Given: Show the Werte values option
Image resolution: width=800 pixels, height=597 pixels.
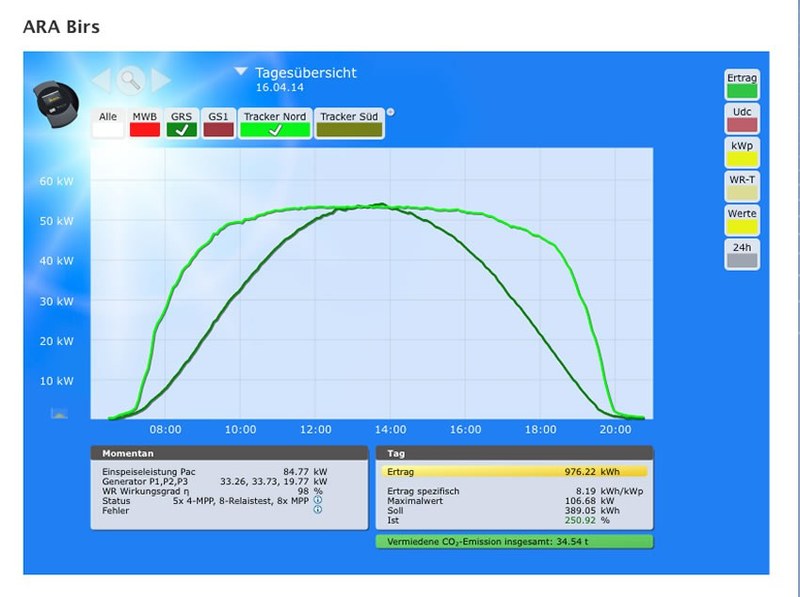Looking at the screenshot, I should point(742,220).
